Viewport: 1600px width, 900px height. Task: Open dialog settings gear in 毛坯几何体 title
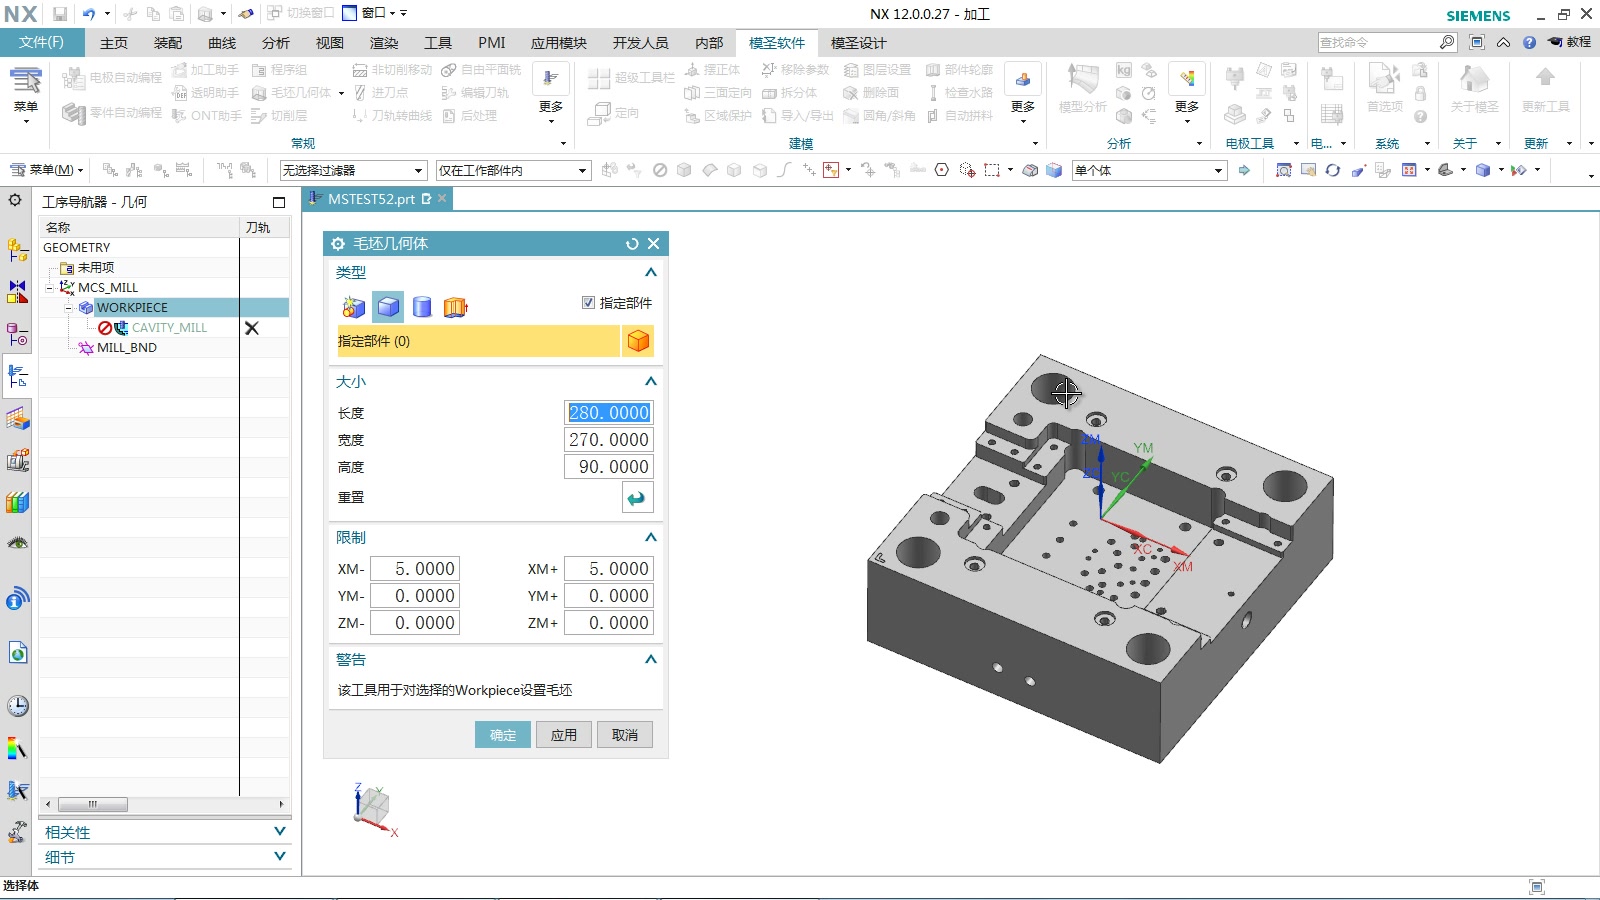click(338, 244)
